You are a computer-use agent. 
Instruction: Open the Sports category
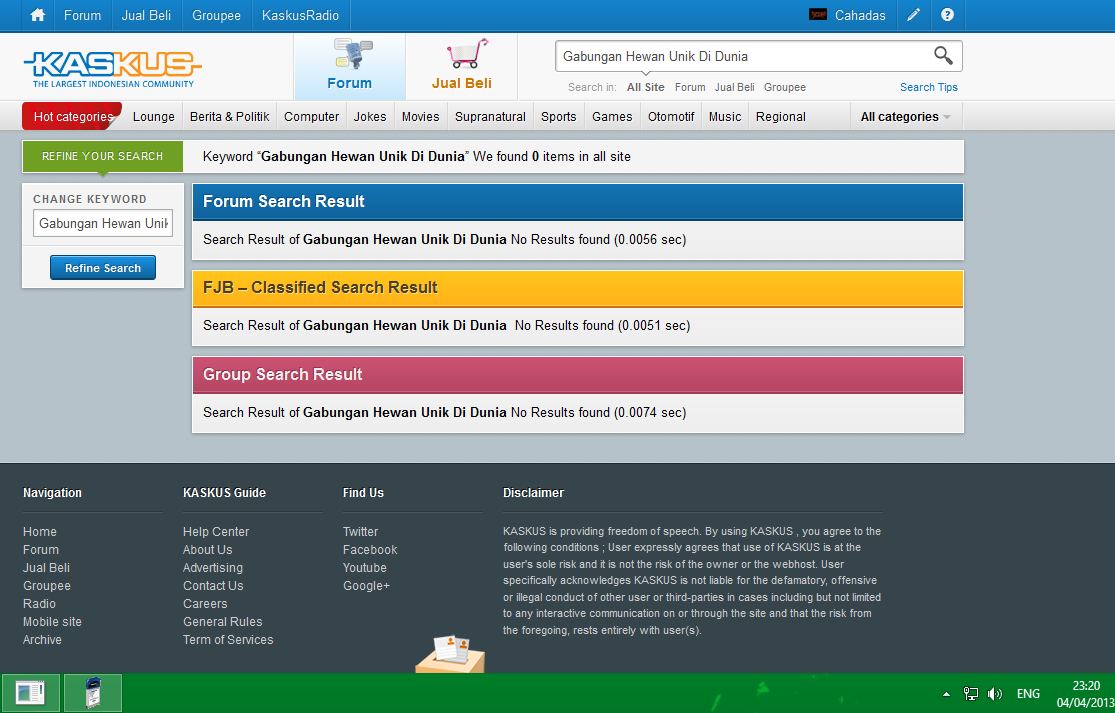tap(558, 117)
